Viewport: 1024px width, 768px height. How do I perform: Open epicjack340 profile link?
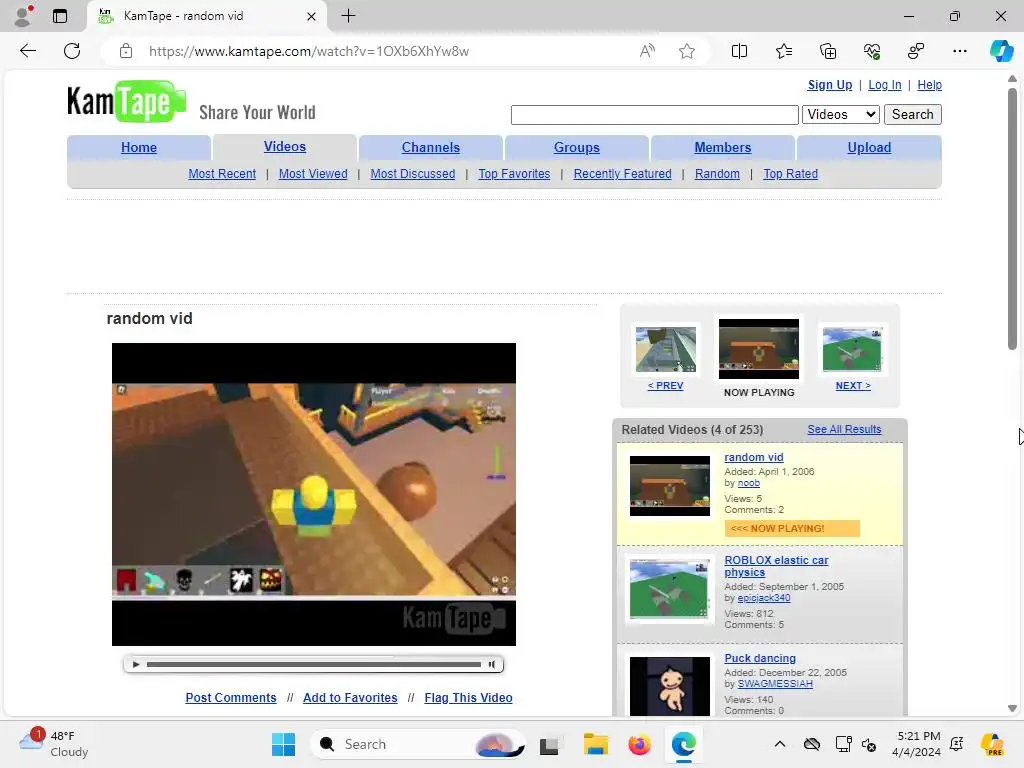tap(763, 598)
